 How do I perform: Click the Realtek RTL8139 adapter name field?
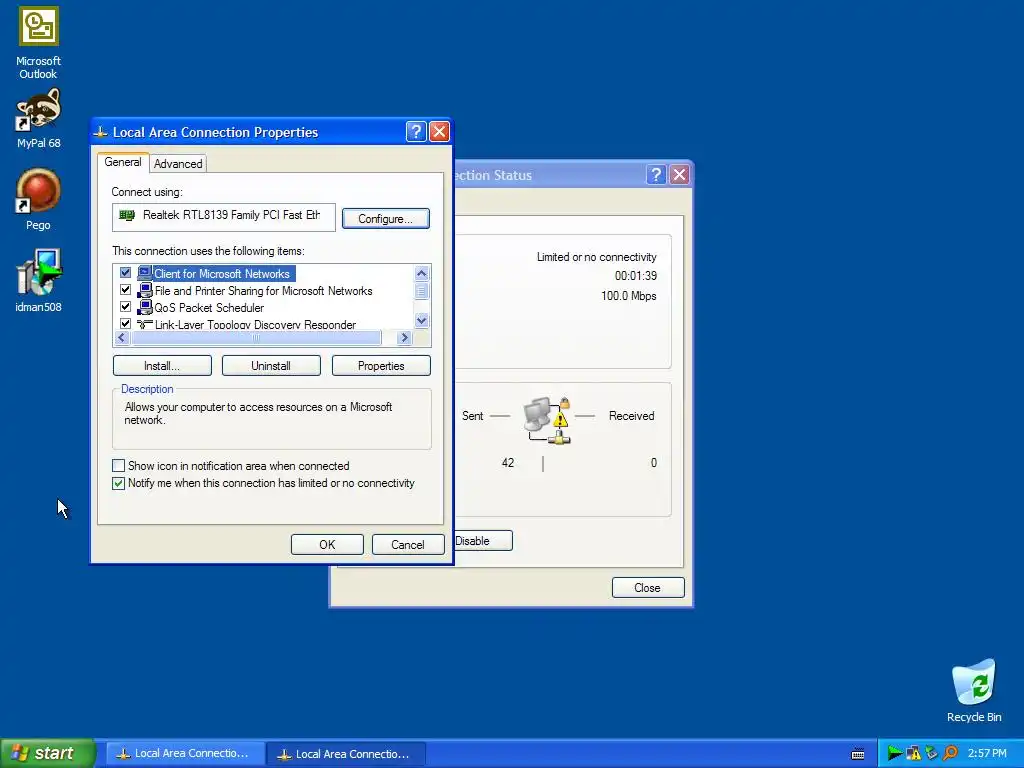(x=224, y=217)
